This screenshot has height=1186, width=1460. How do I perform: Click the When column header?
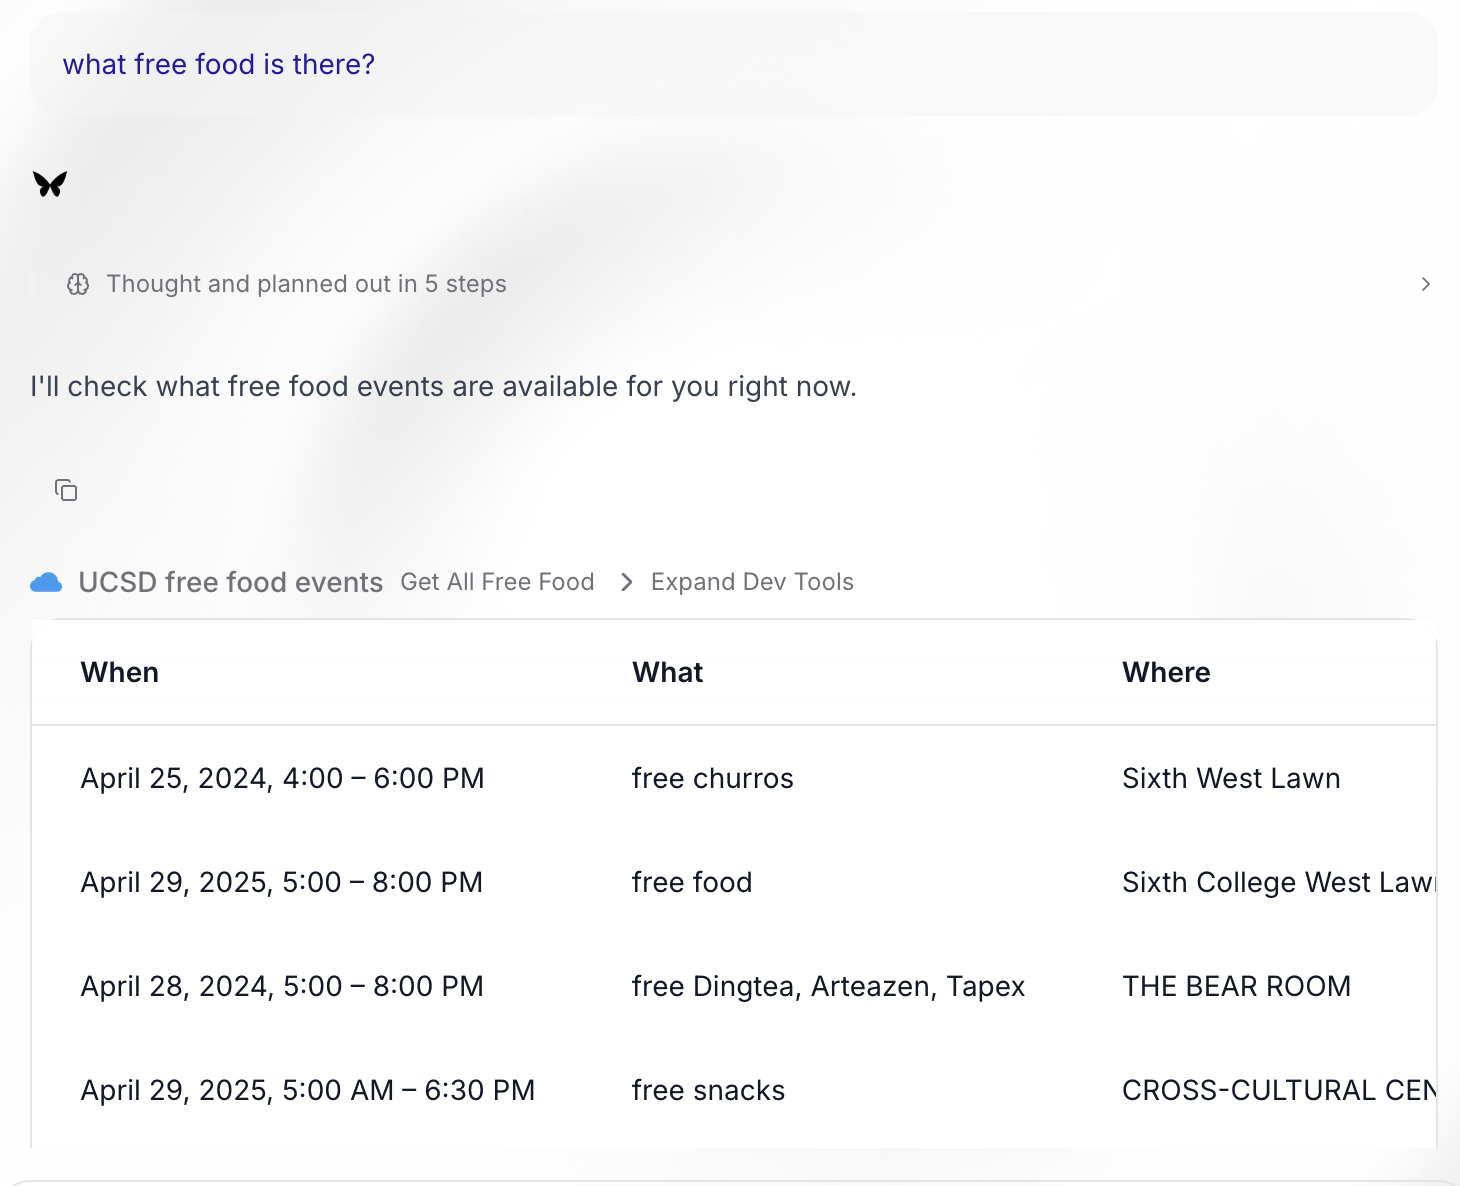click(x=120, y=672)
